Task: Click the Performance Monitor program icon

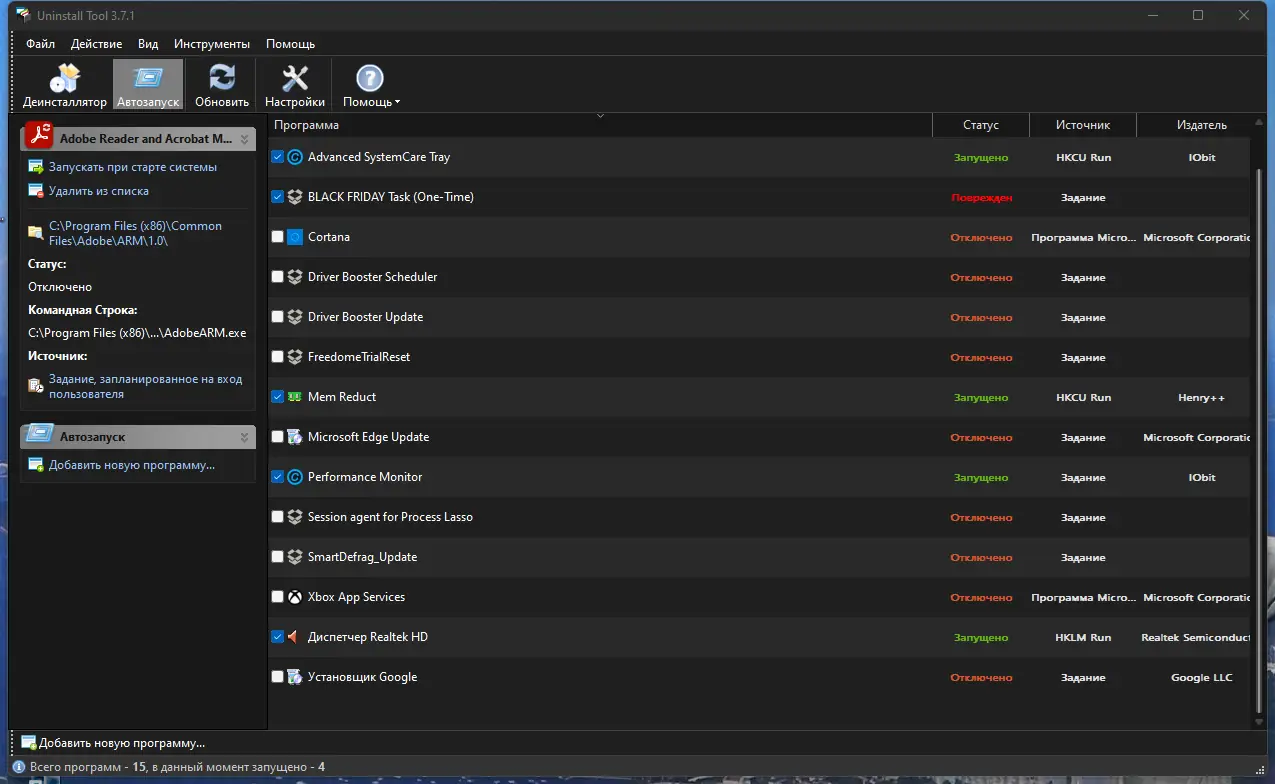Action: tap(295, 477)
